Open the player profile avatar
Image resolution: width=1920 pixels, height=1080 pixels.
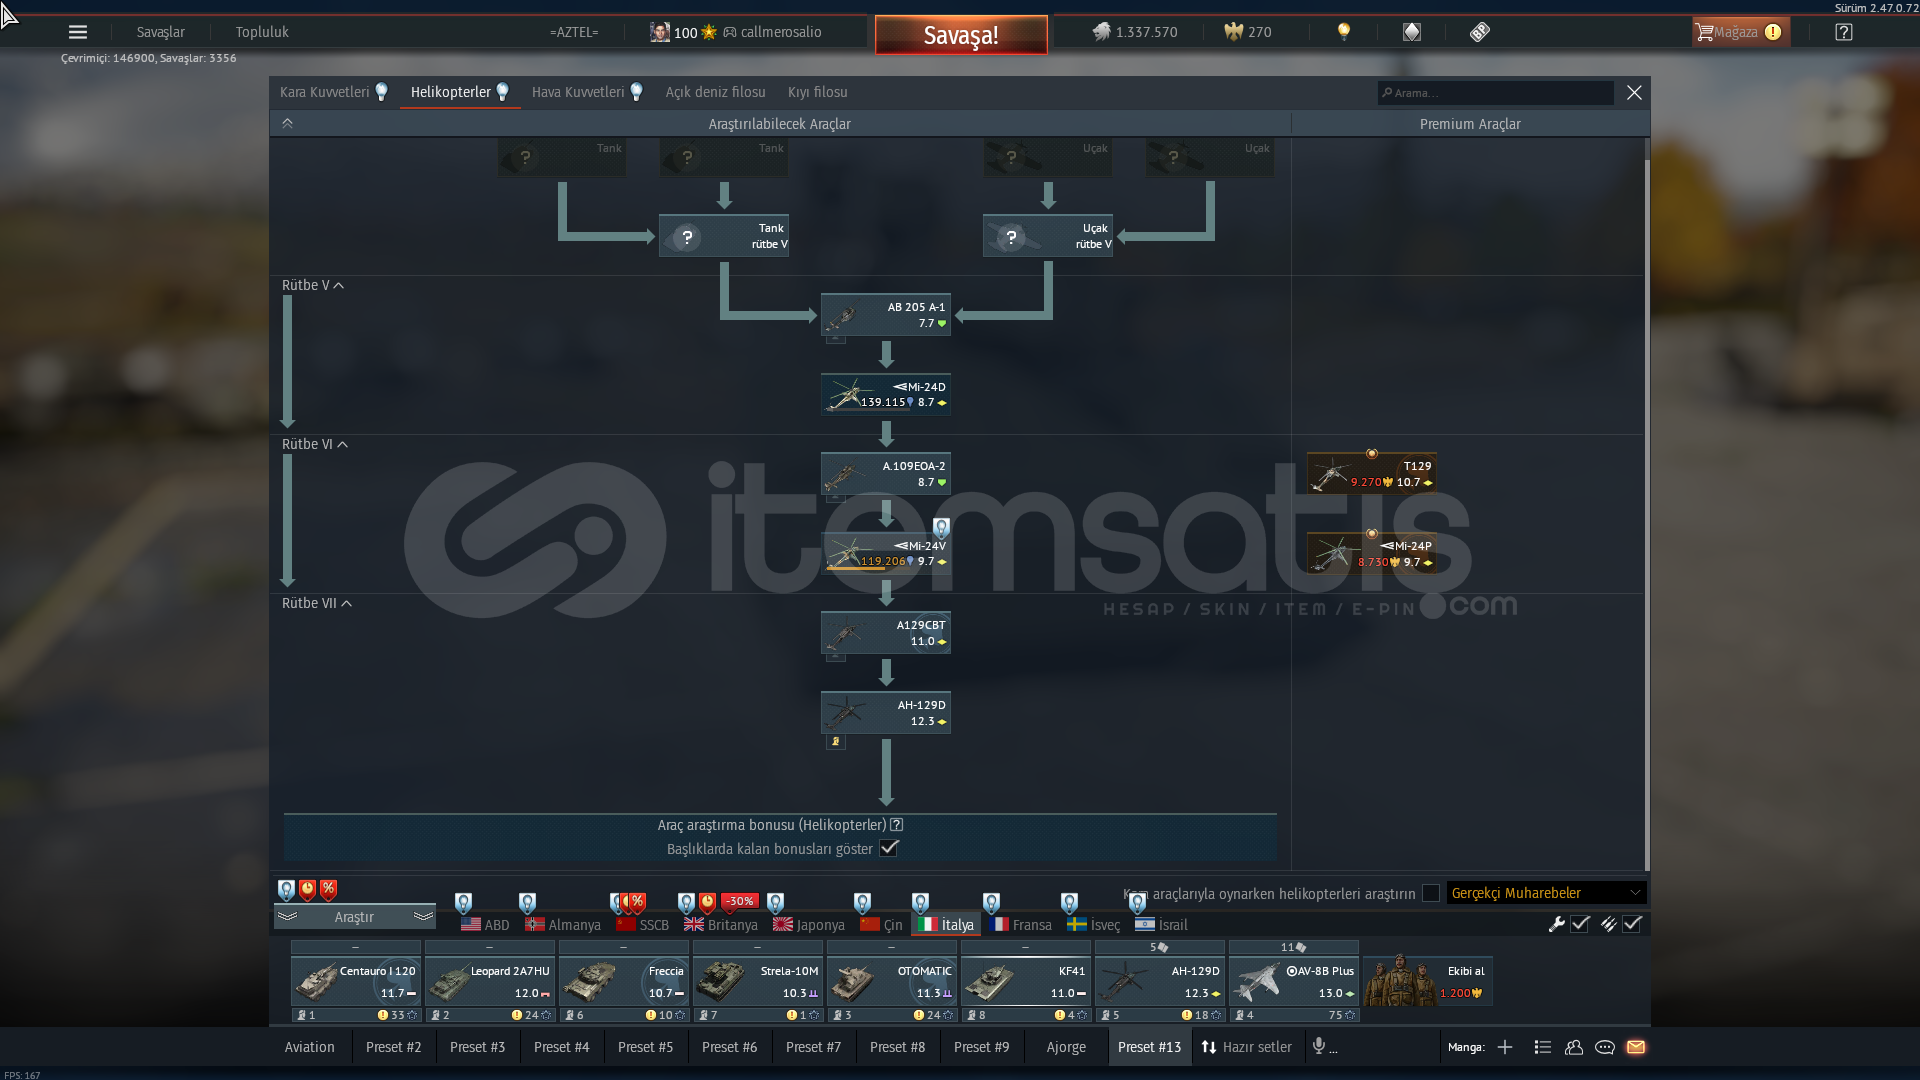pyautogui.click(x=659, y=32)
